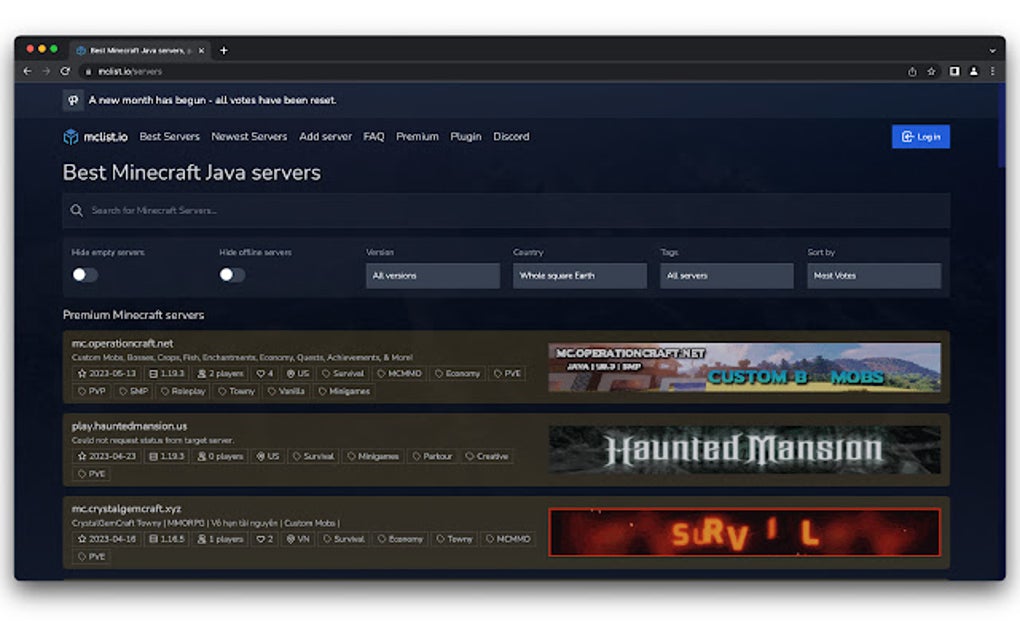This screenshot has height=638, width=1020.
Task: Open the Version dropdown showing All versions
Action: [x=432, y=275]
